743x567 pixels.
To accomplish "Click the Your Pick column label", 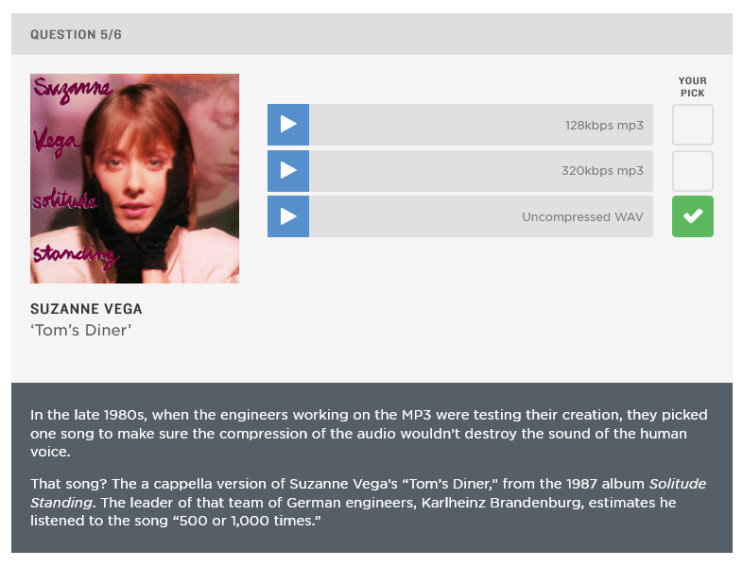I will (x=692, y=87).
